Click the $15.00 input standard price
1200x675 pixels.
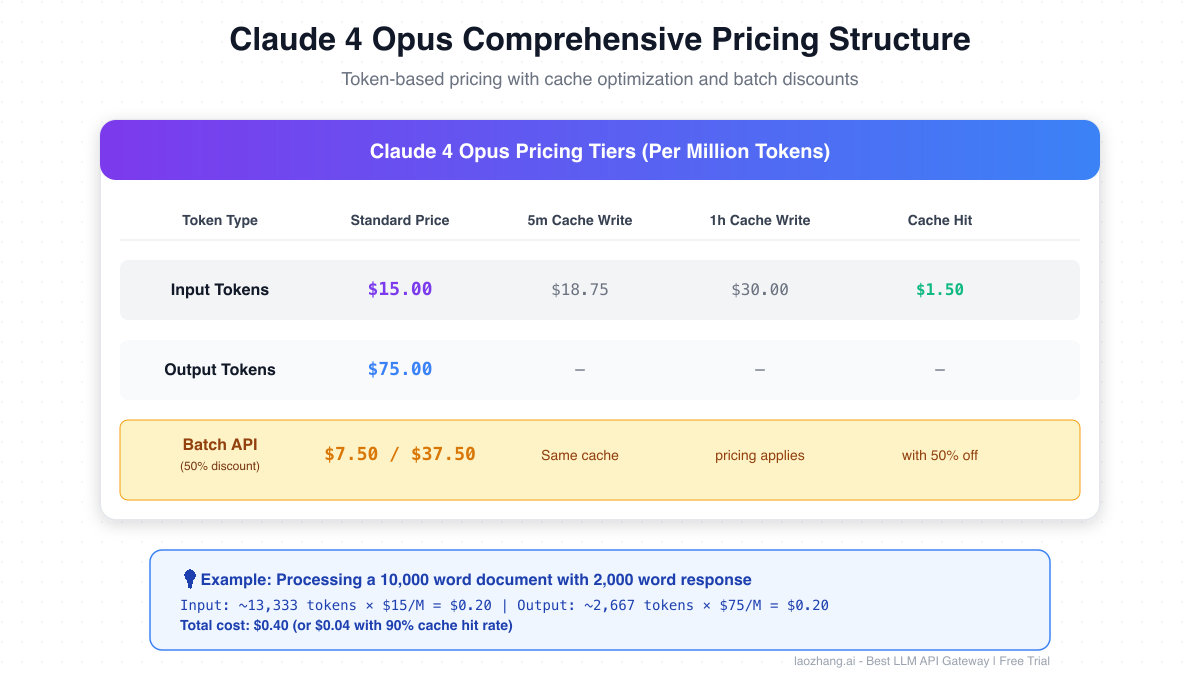point(400,290)
